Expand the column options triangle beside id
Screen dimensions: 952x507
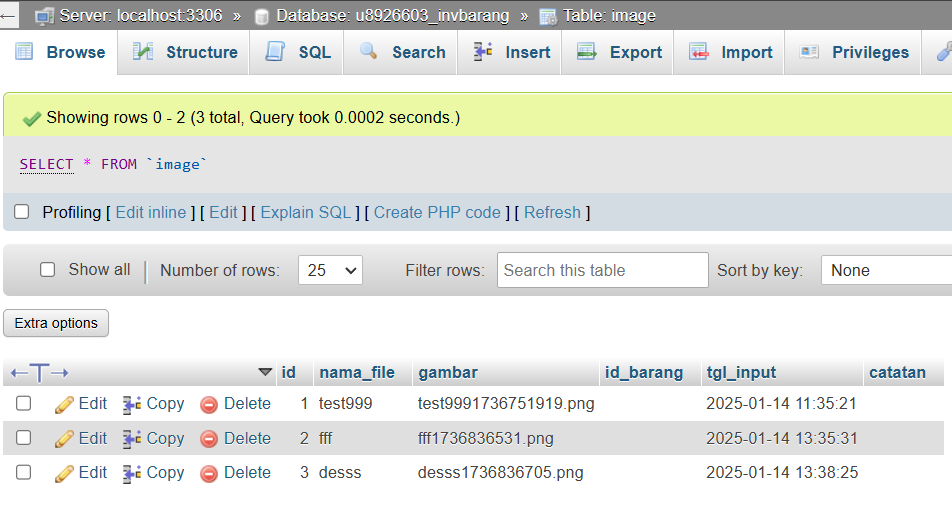[x=265, y=372]
